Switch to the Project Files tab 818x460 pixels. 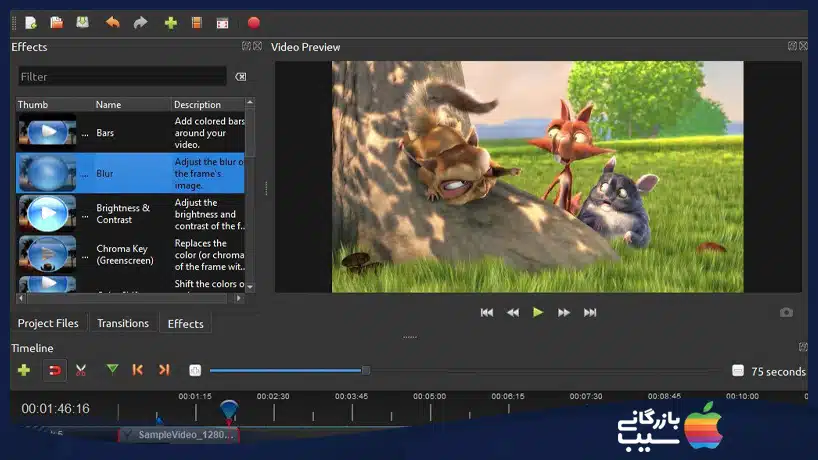[x=48, y=323]
